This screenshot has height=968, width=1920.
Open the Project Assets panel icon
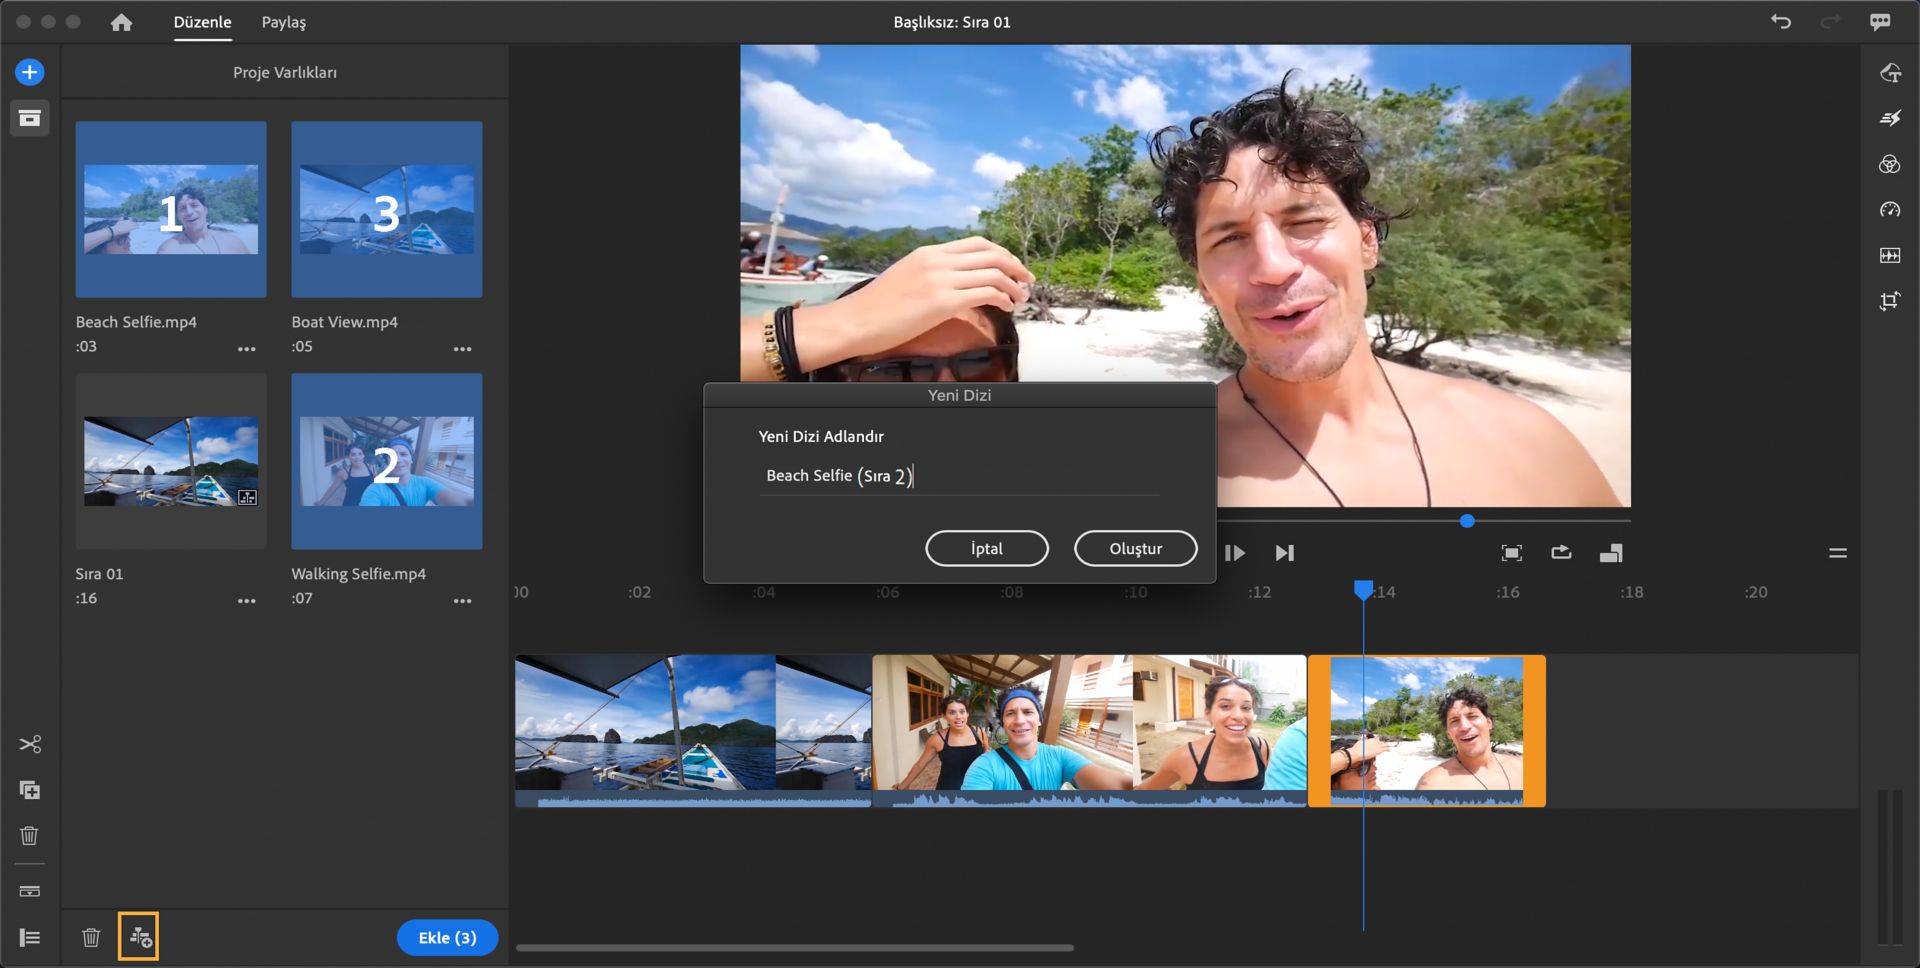click(x=29, y=118)
